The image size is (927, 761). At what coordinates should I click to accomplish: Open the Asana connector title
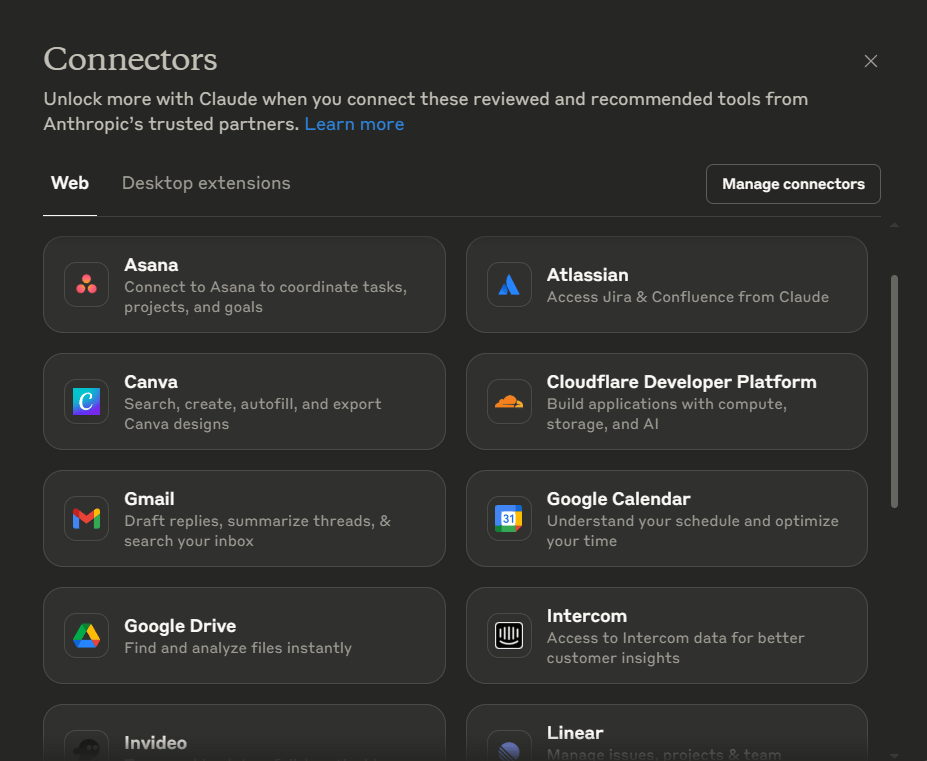(151, 265)
